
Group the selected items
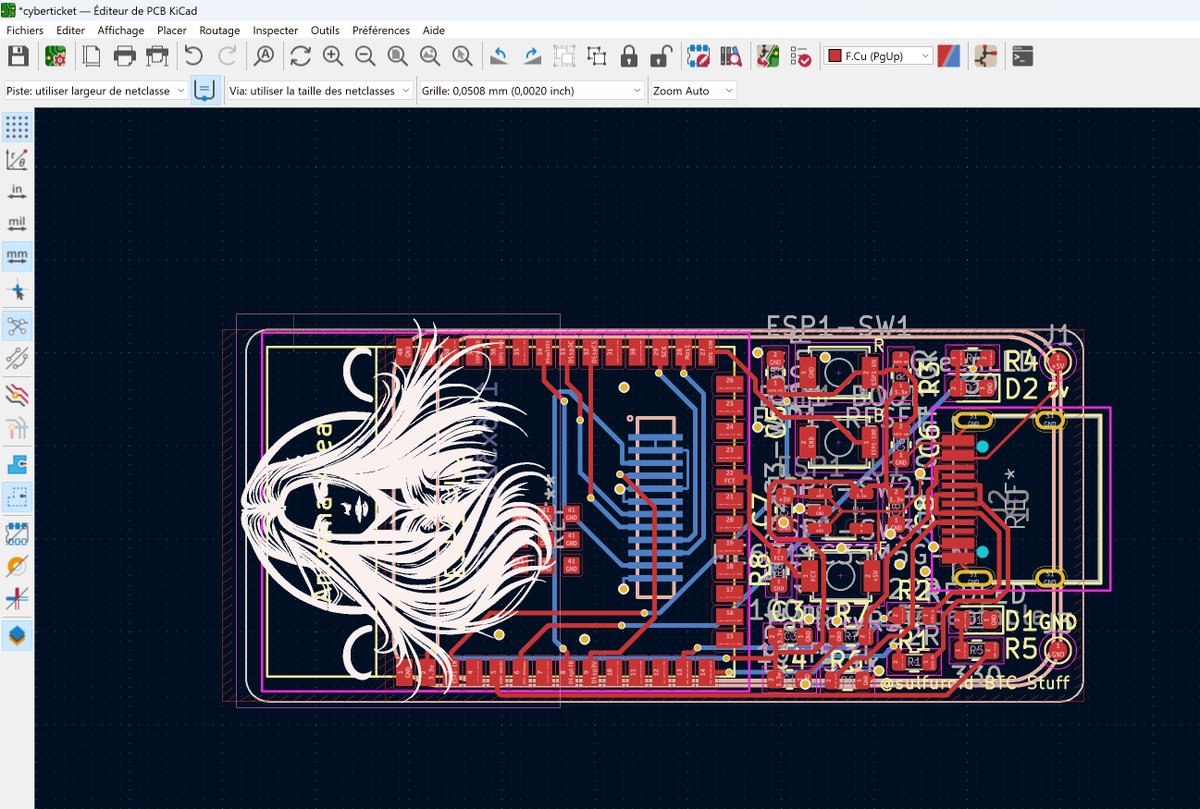click(x=564, y=56)
